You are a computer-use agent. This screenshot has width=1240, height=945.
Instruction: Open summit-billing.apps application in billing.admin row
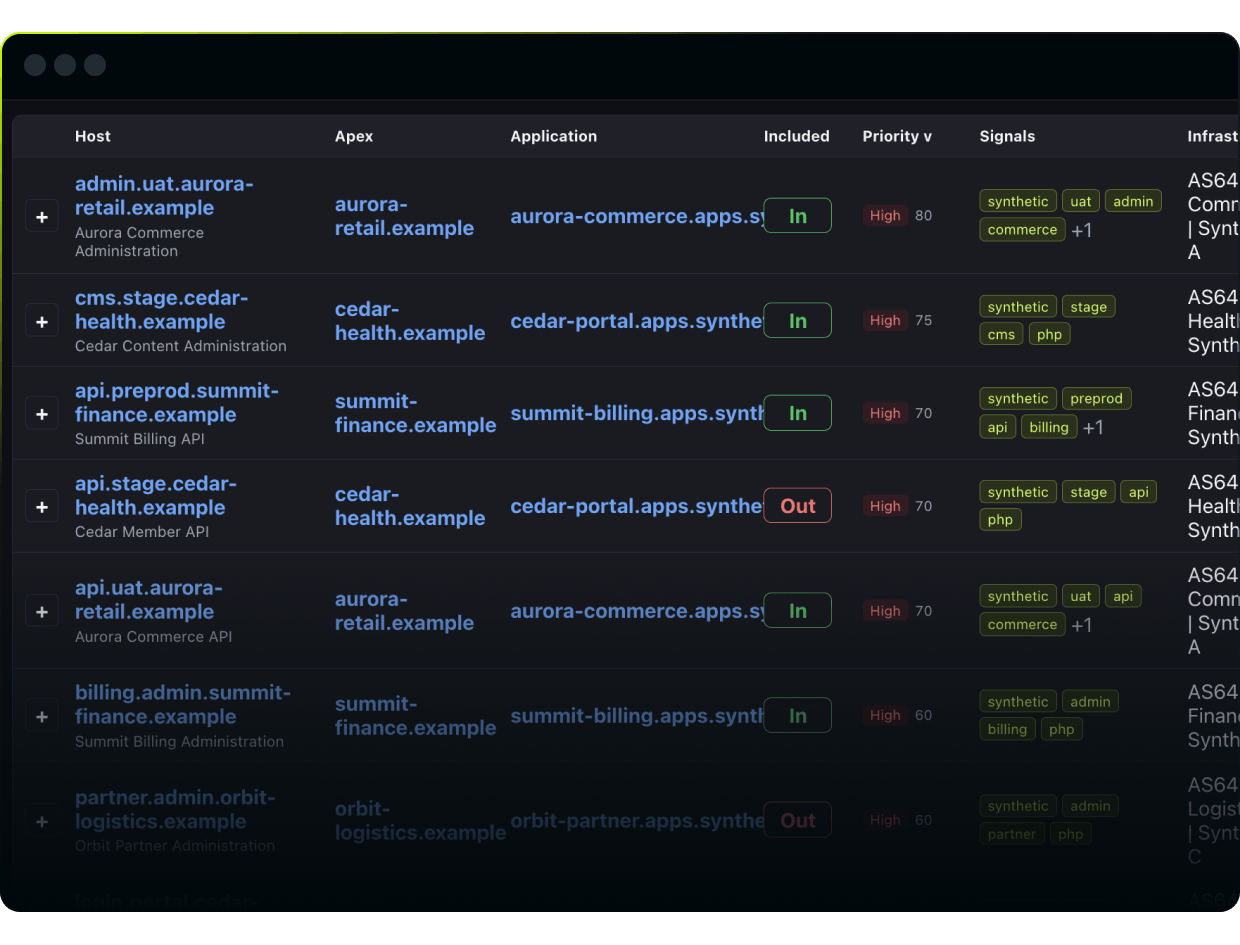coord(637,716)
